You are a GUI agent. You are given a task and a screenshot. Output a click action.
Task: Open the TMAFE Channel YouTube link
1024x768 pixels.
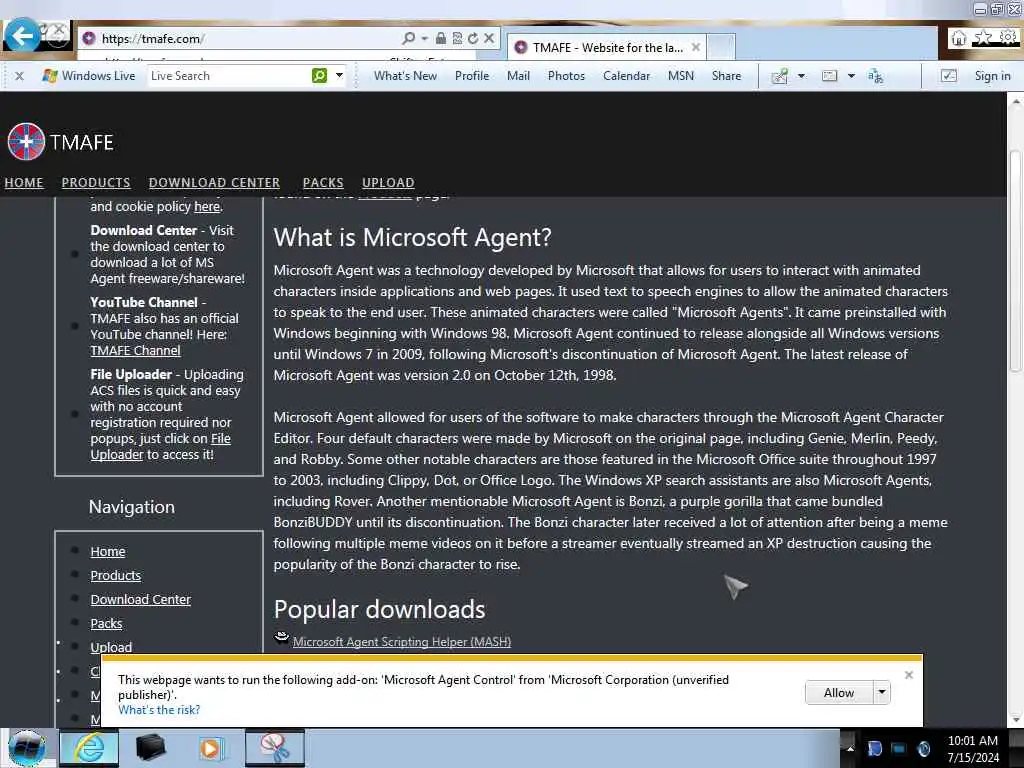pos(135,351)
